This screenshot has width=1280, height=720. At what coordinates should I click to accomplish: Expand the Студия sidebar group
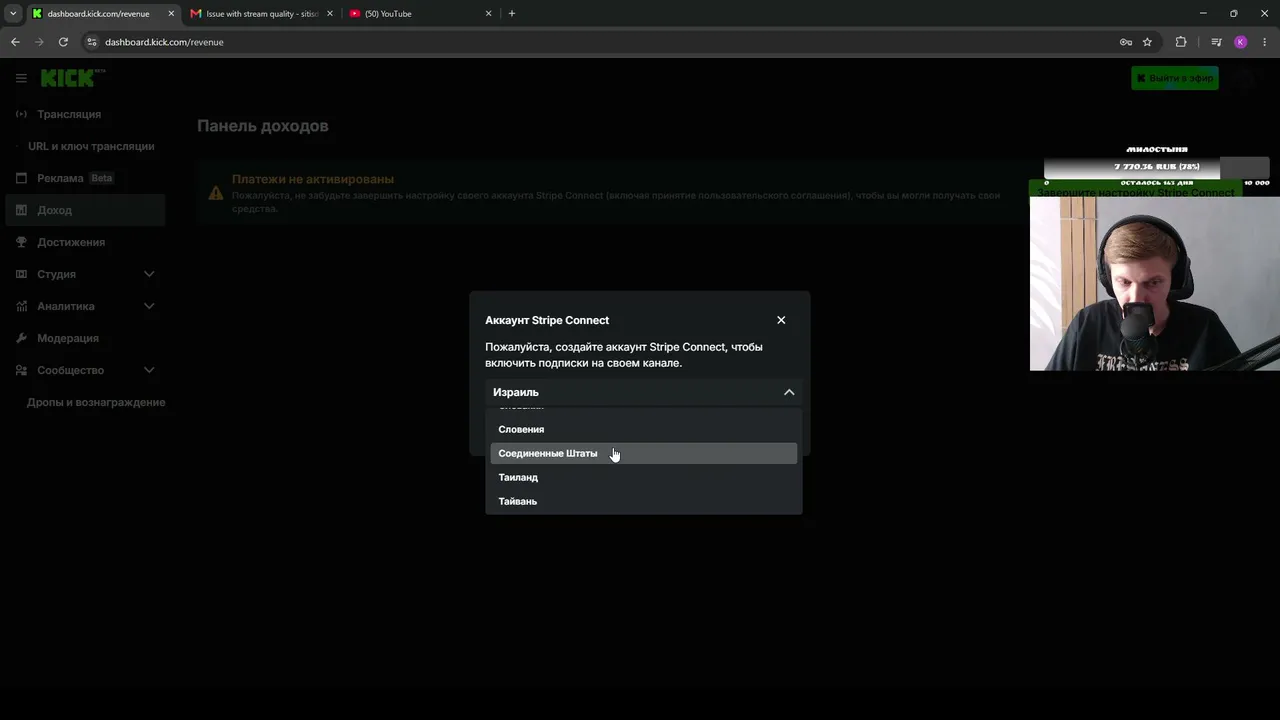tap(86, 274)
